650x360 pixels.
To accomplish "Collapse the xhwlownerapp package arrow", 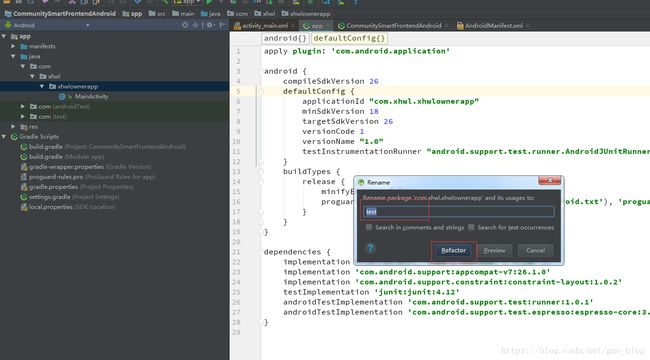I will point(42,86).
